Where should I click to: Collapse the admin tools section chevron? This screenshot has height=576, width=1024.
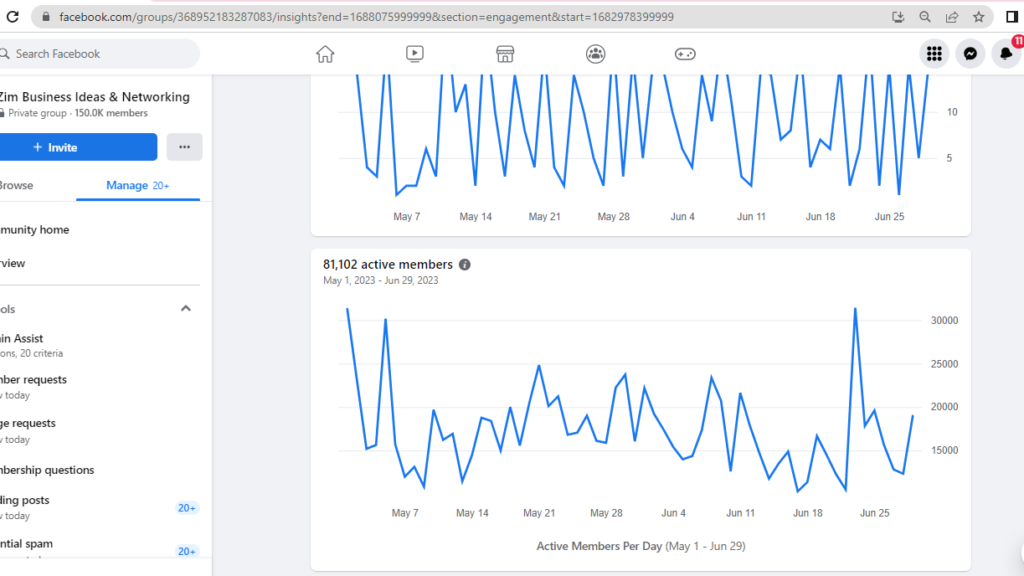(x=185, y=308)
